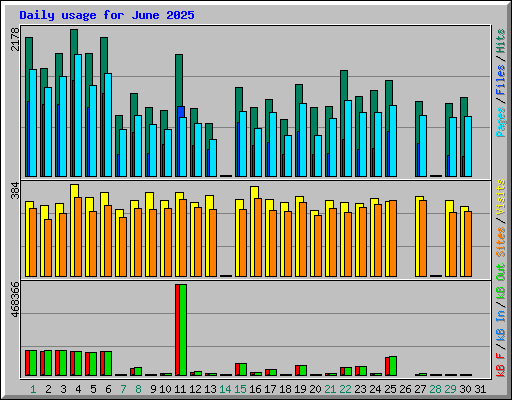Click day 28 on the x-axis
512x400 pixels.
[435, 389]
